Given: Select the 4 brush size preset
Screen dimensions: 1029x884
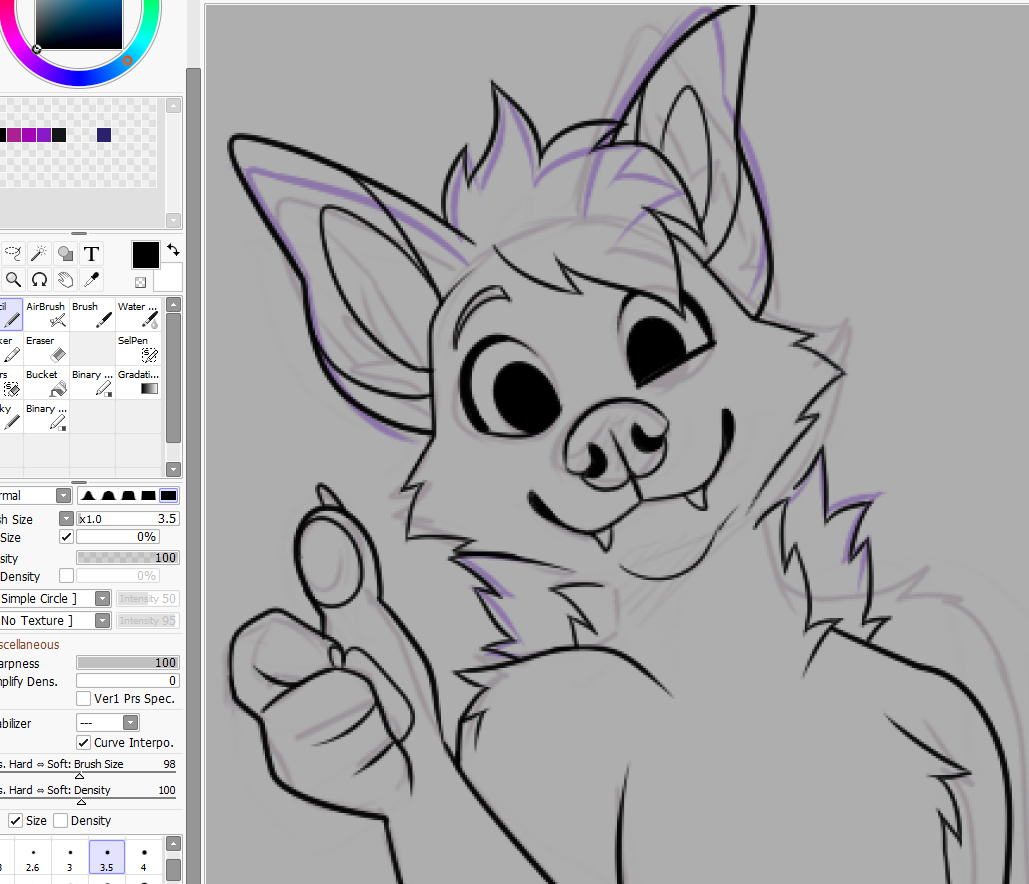Looking at the screenshot, I should tap(143, 858).
